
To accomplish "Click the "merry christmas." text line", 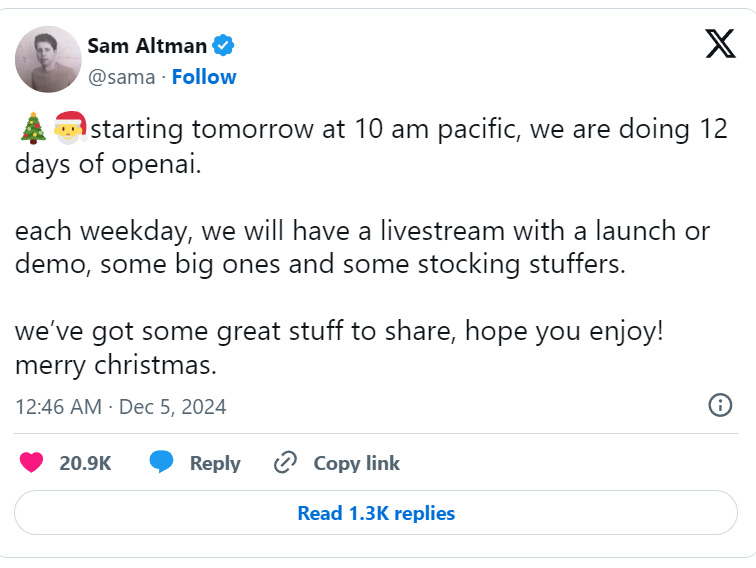I will pyautogui.click(x=116, y=366).
